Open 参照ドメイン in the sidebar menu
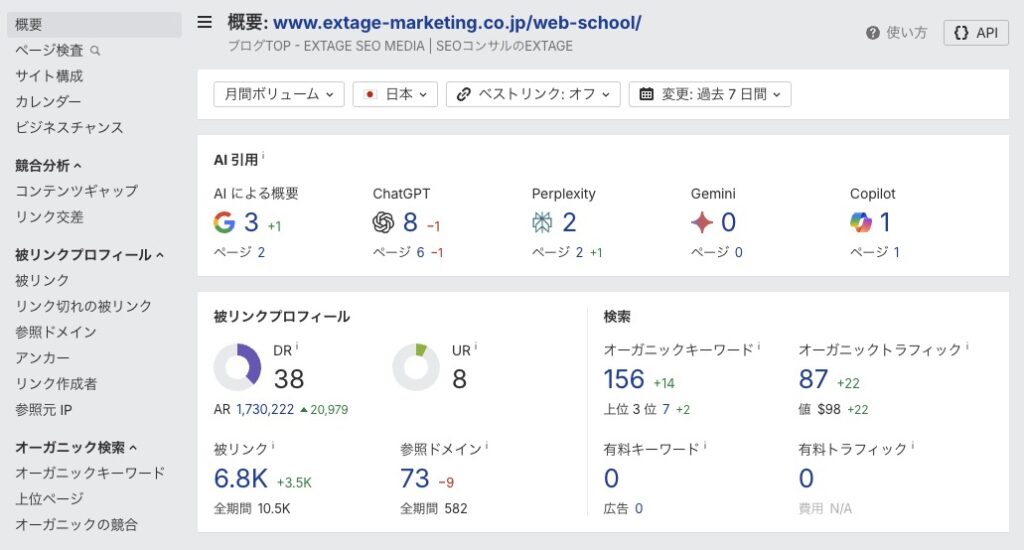This screenshot has width=1024, height=550. click(56, 332)
